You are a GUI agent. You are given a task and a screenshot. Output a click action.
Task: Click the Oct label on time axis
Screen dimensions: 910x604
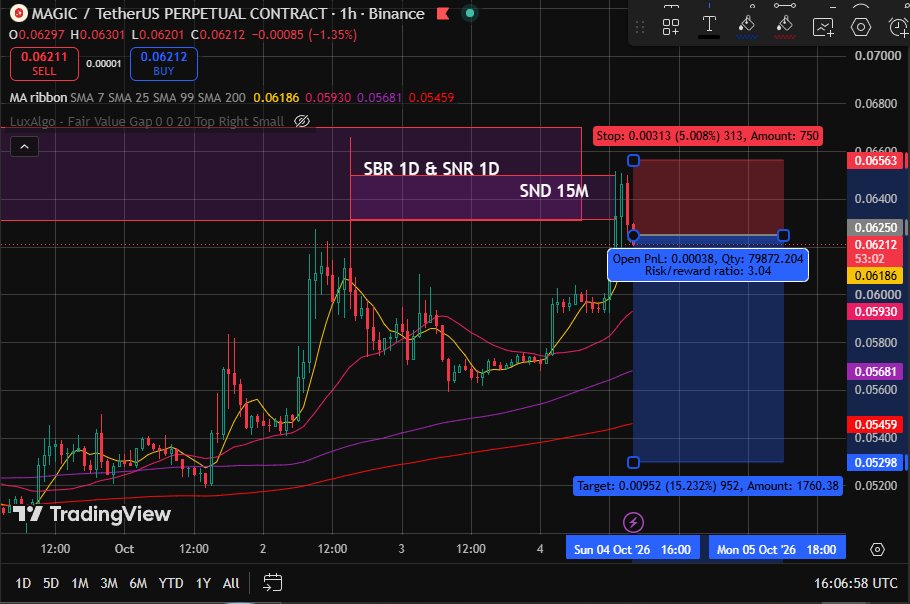[x=124, y=549]
